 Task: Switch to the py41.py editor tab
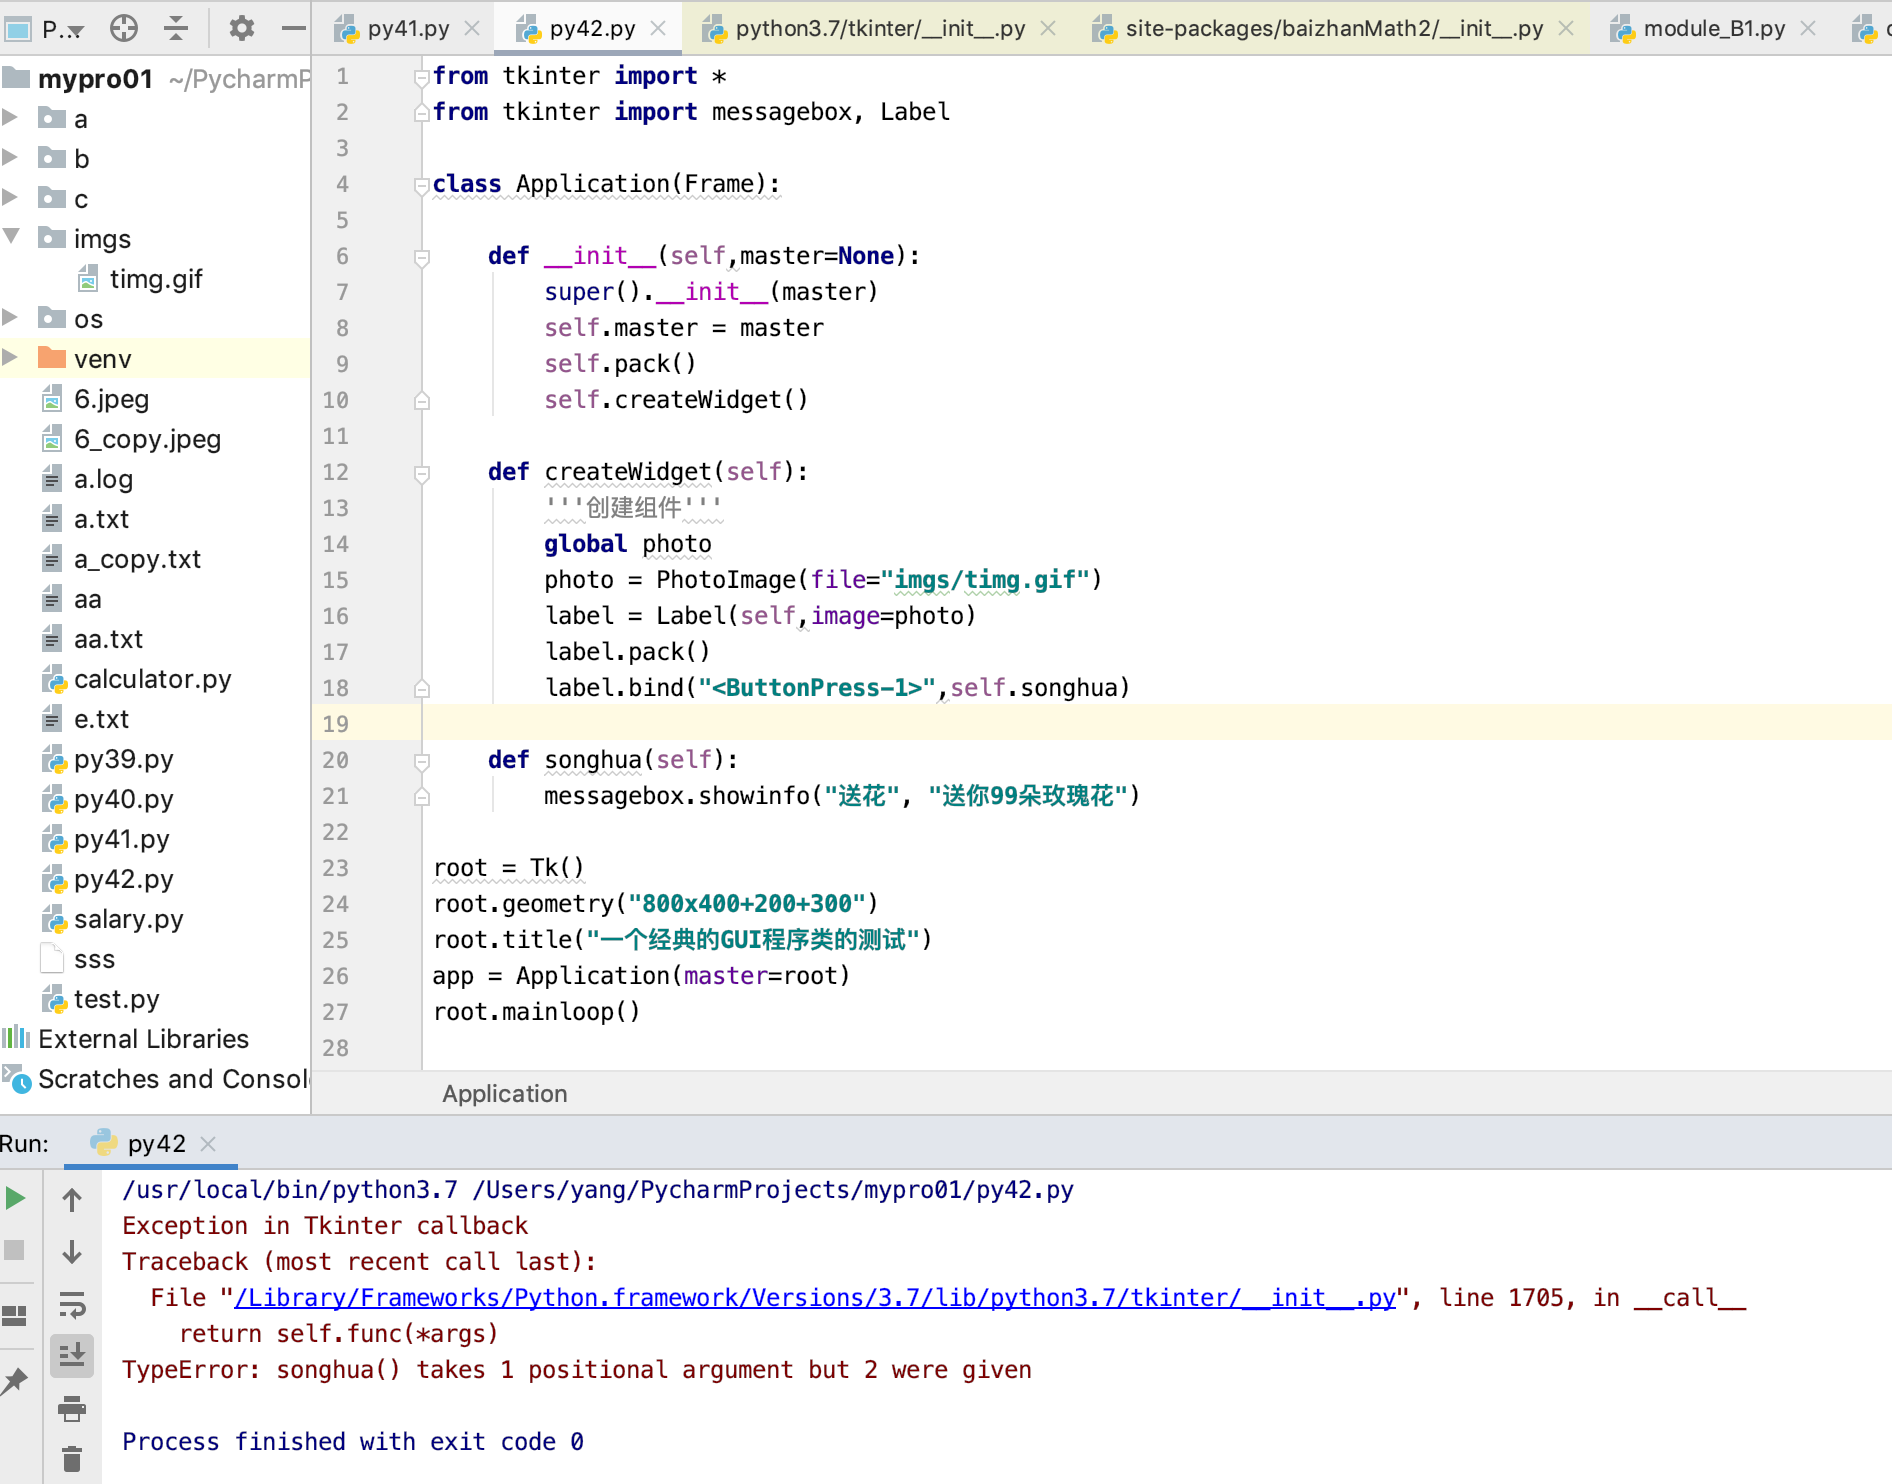click(408, 28)
